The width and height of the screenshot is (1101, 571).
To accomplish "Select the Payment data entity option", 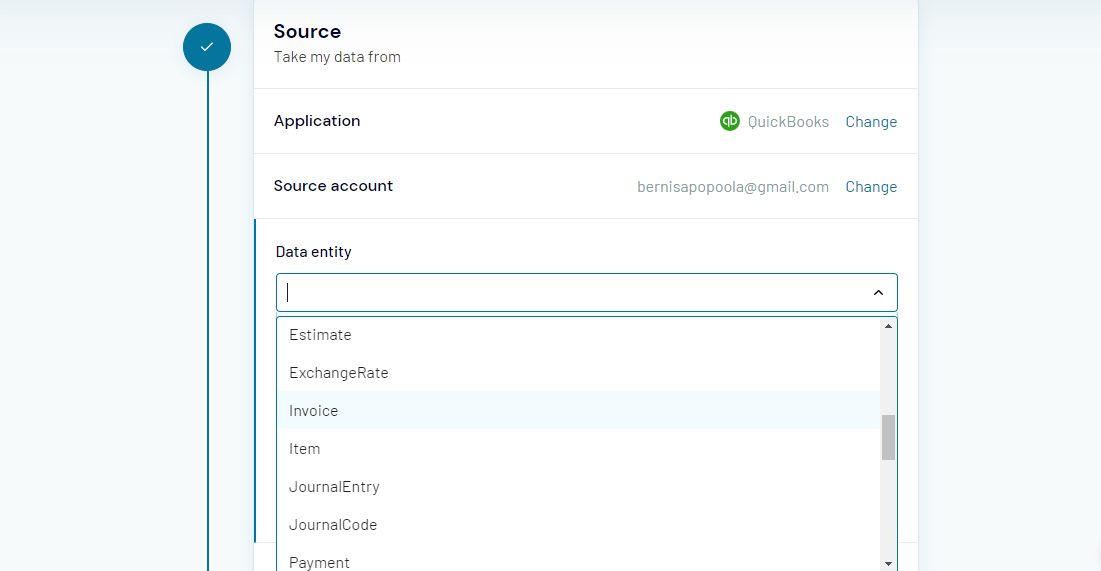I will coord(579,561).
